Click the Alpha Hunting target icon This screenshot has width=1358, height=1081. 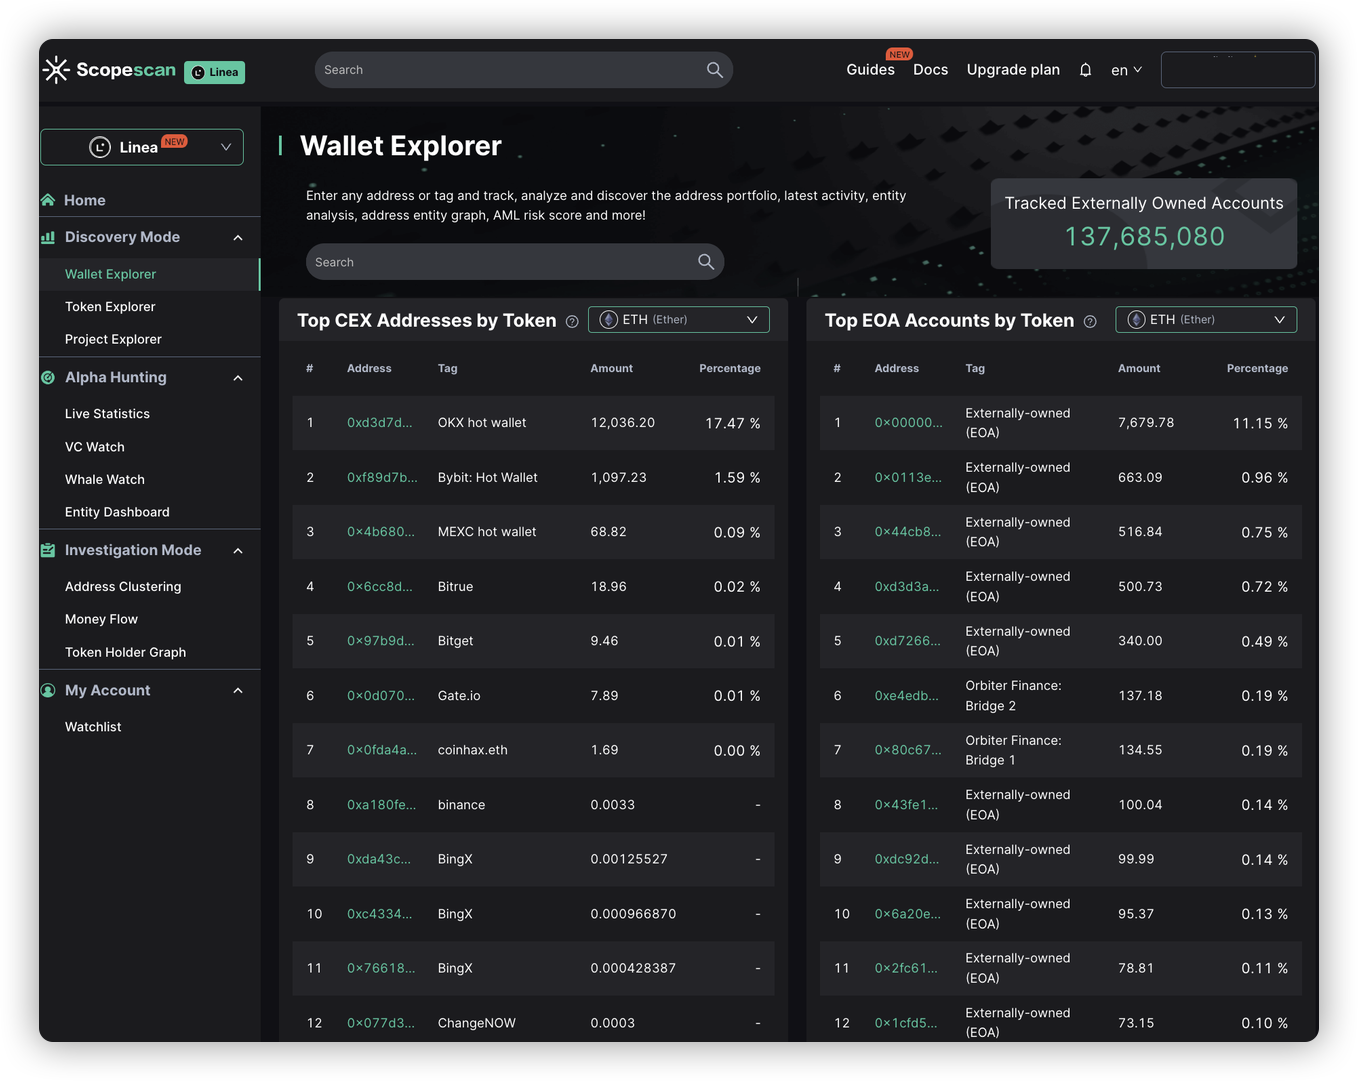click(48, 378)
